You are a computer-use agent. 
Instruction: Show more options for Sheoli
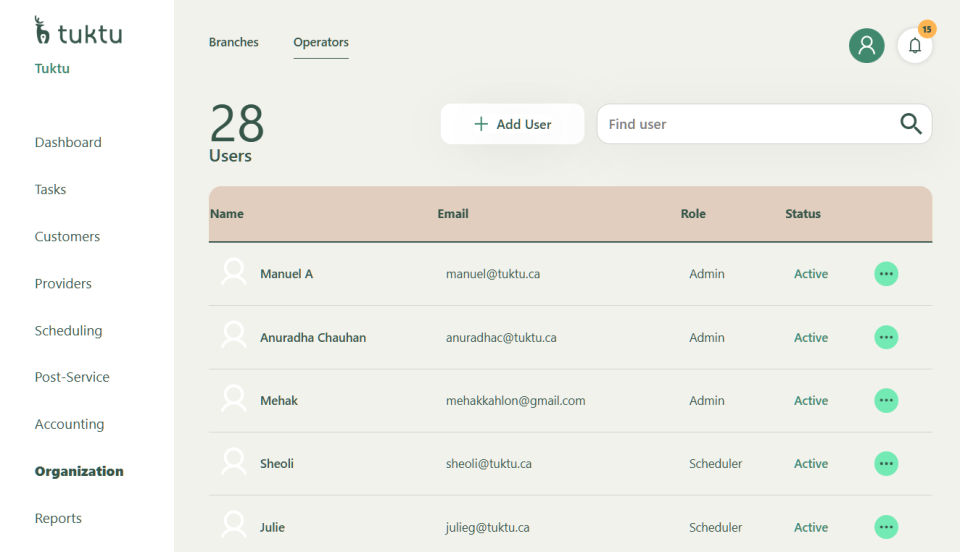pyautogui.click(x=885, y=464)
